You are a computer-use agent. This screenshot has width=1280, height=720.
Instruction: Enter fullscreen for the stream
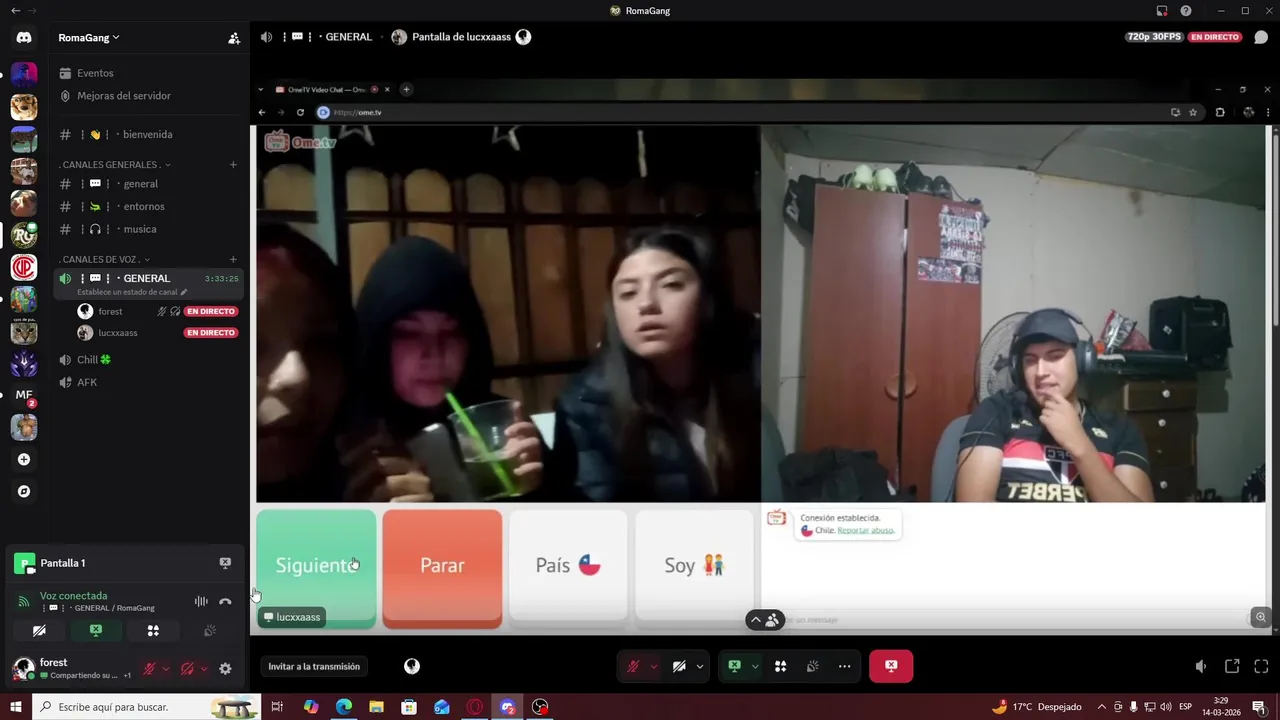point(1261,666)
